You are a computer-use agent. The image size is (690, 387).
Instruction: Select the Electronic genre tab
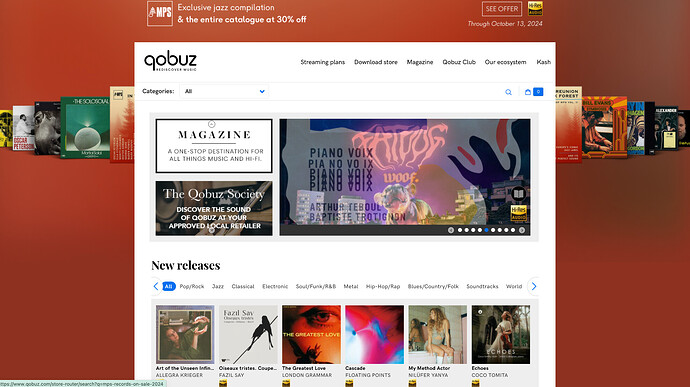[275, 286]
